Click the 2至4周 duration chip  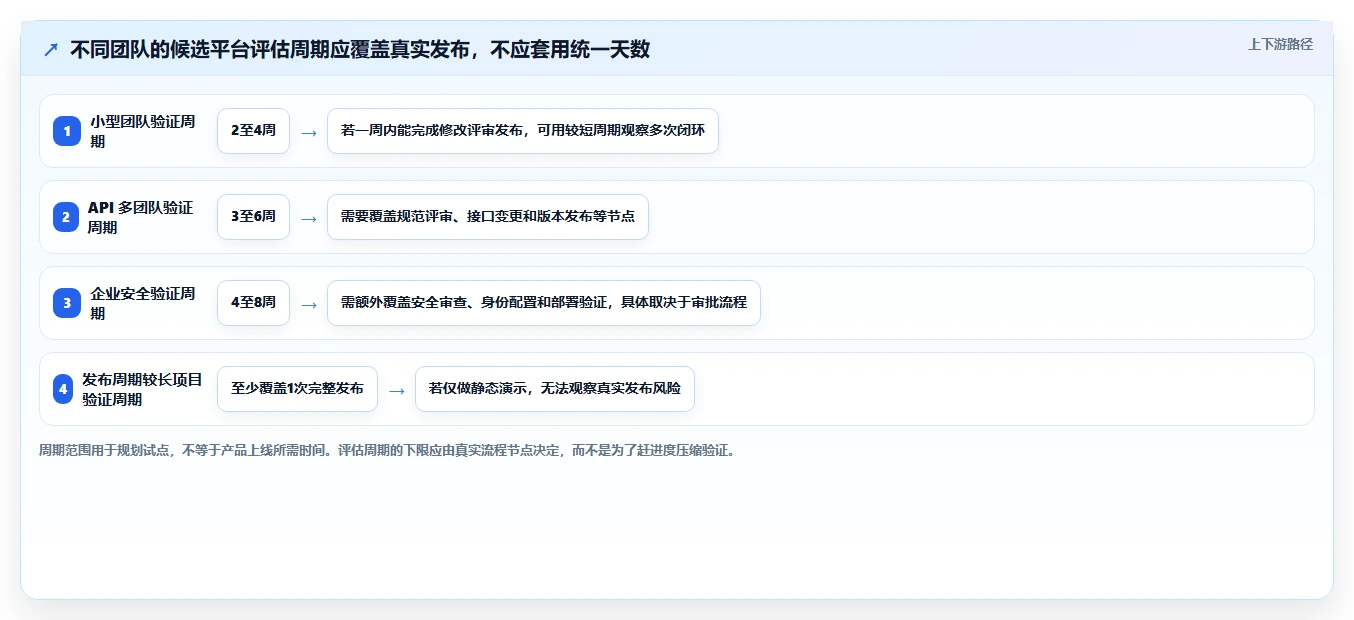(253, 131)
